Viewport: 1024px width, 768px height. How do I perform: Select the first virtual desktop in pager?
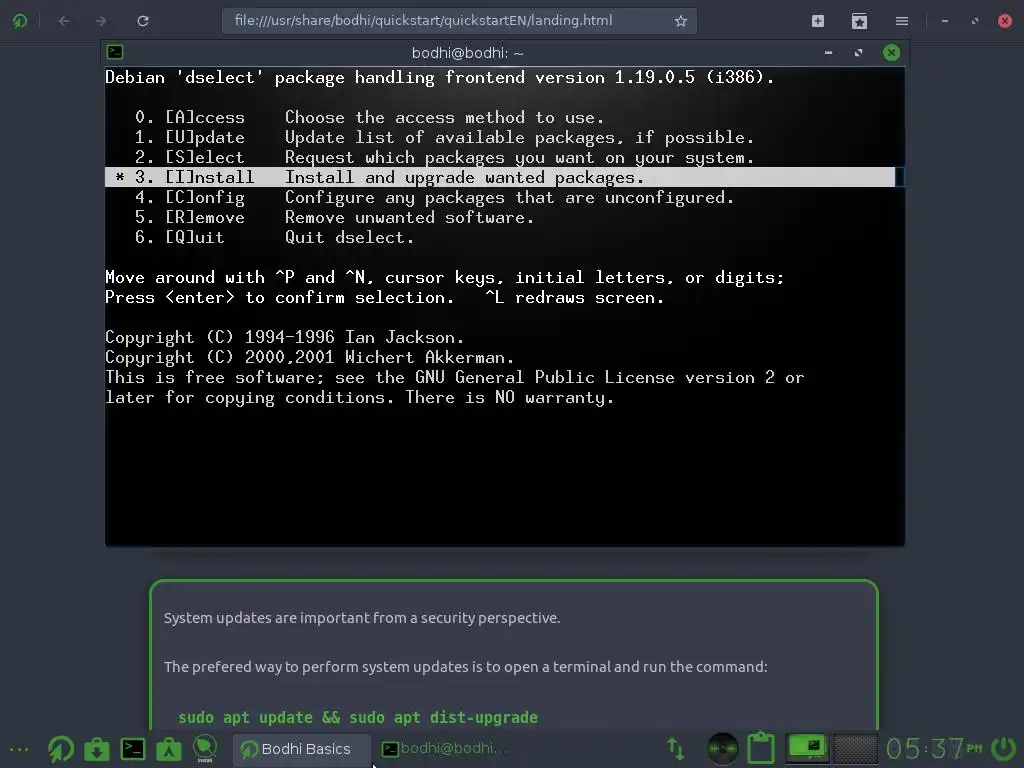pos(808,748)
